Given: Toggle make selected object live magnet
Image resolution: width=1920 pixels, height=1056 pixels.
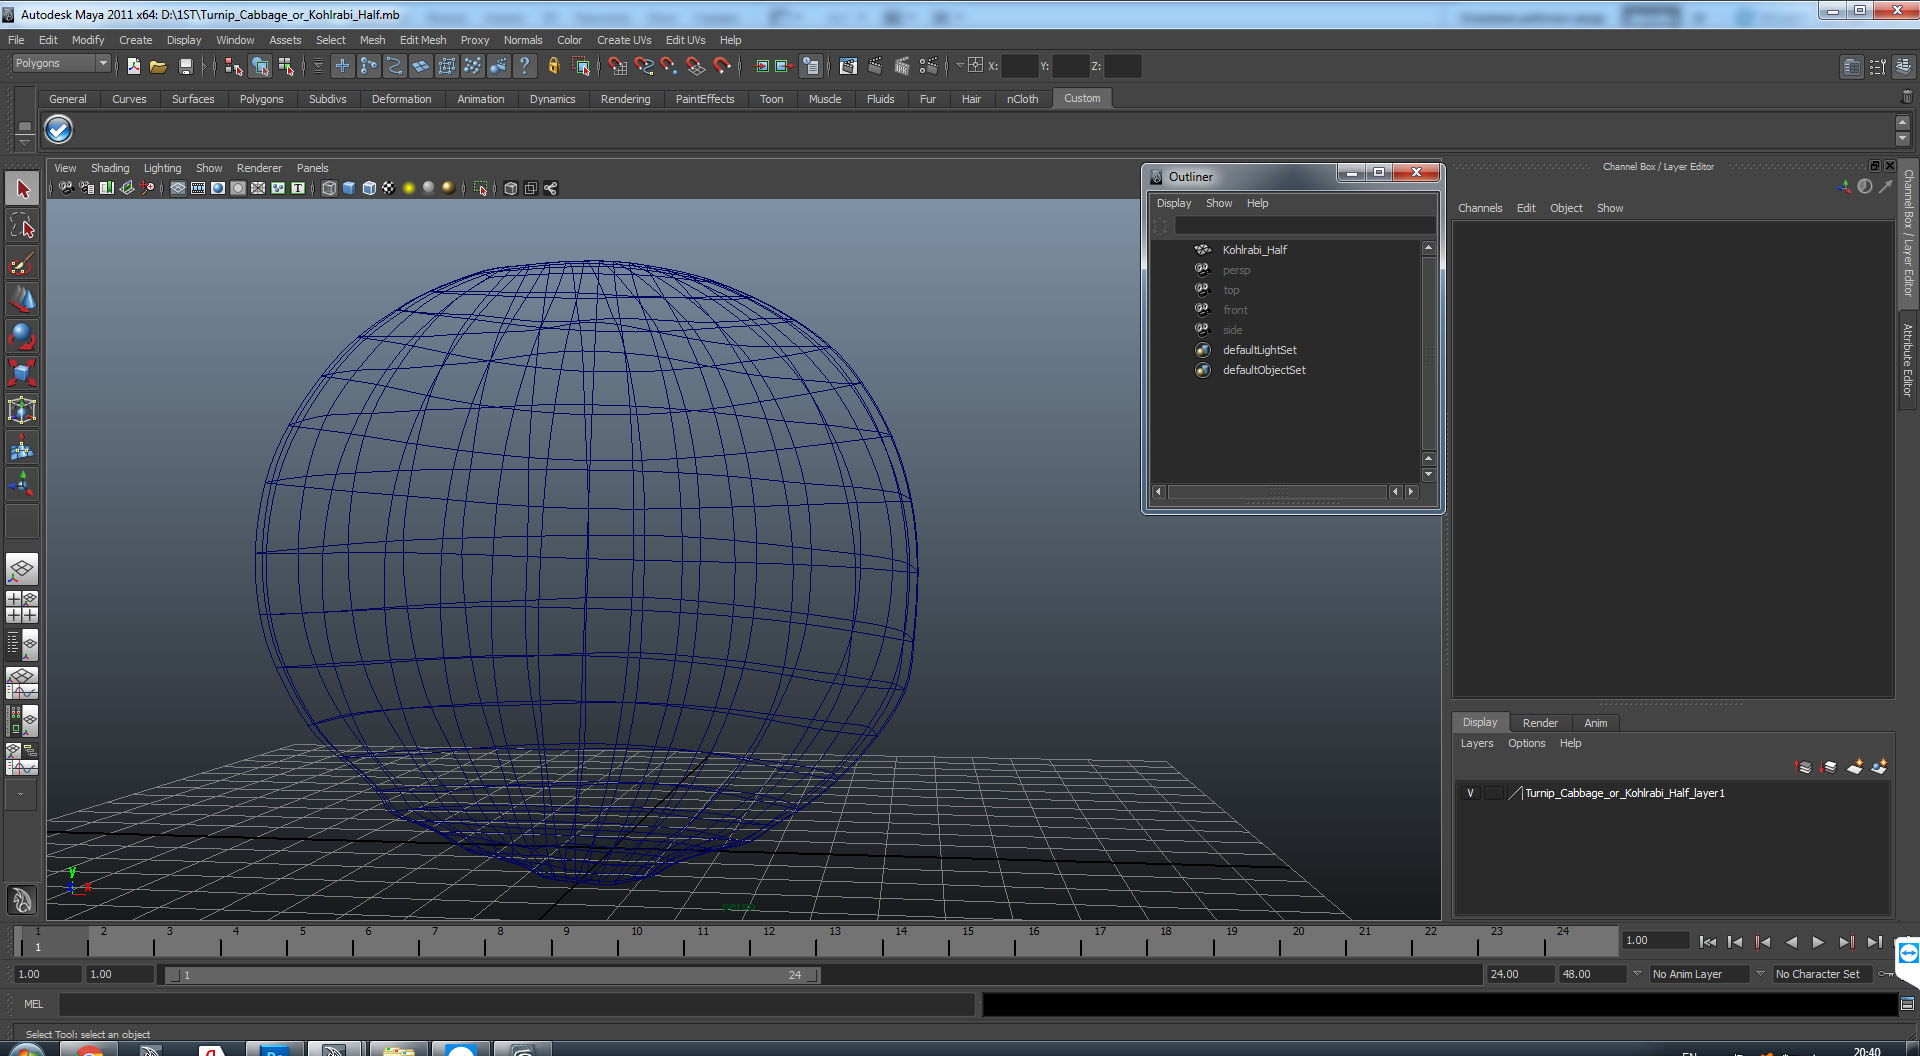Looking at the screenshot, I should 722,66.
